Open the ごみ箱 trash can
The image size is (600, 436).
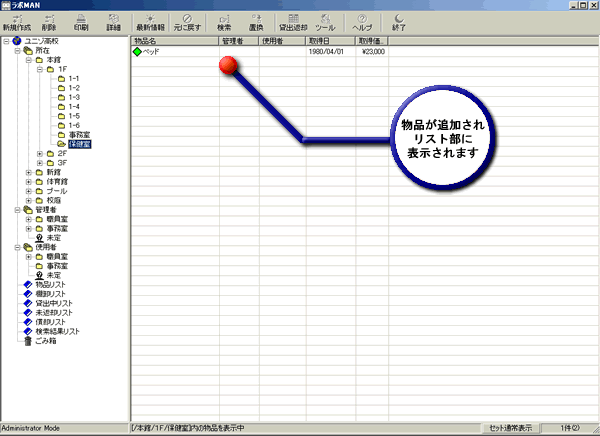point(41,341)
